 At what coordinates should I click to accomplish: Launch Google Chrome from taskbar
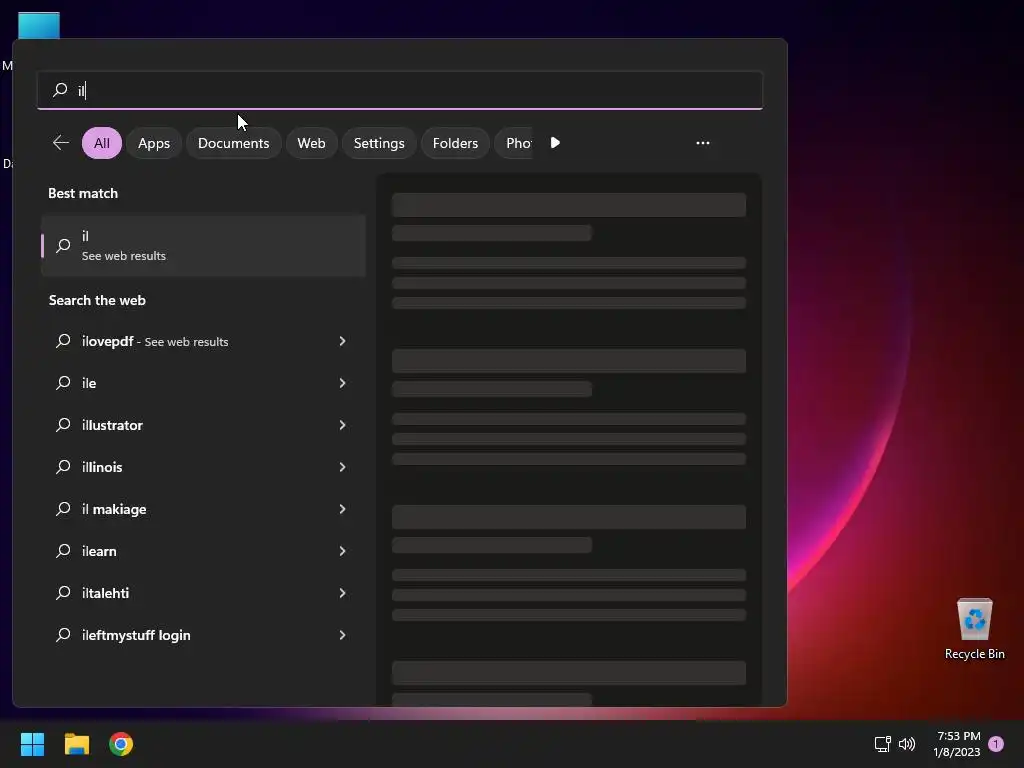[121, 744]
